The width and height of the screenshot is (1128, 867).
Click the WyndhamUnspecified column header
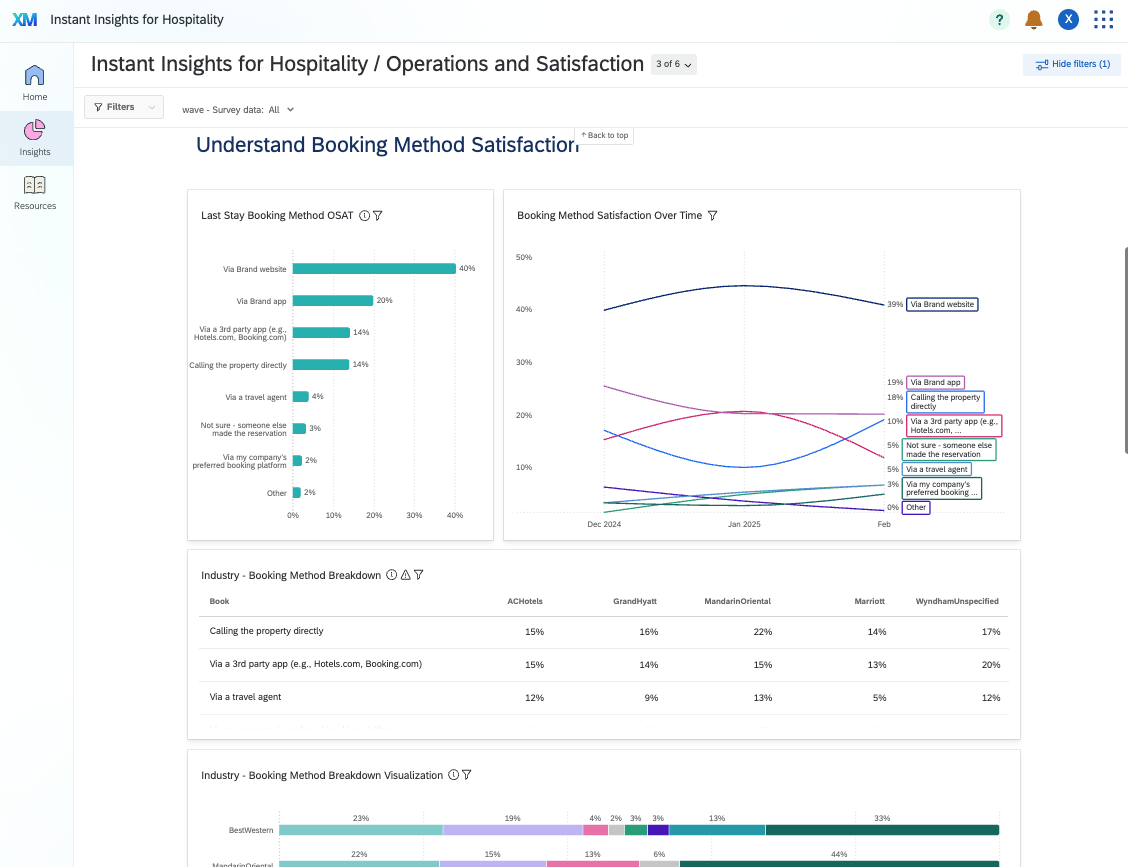click(x=957, y=602)
